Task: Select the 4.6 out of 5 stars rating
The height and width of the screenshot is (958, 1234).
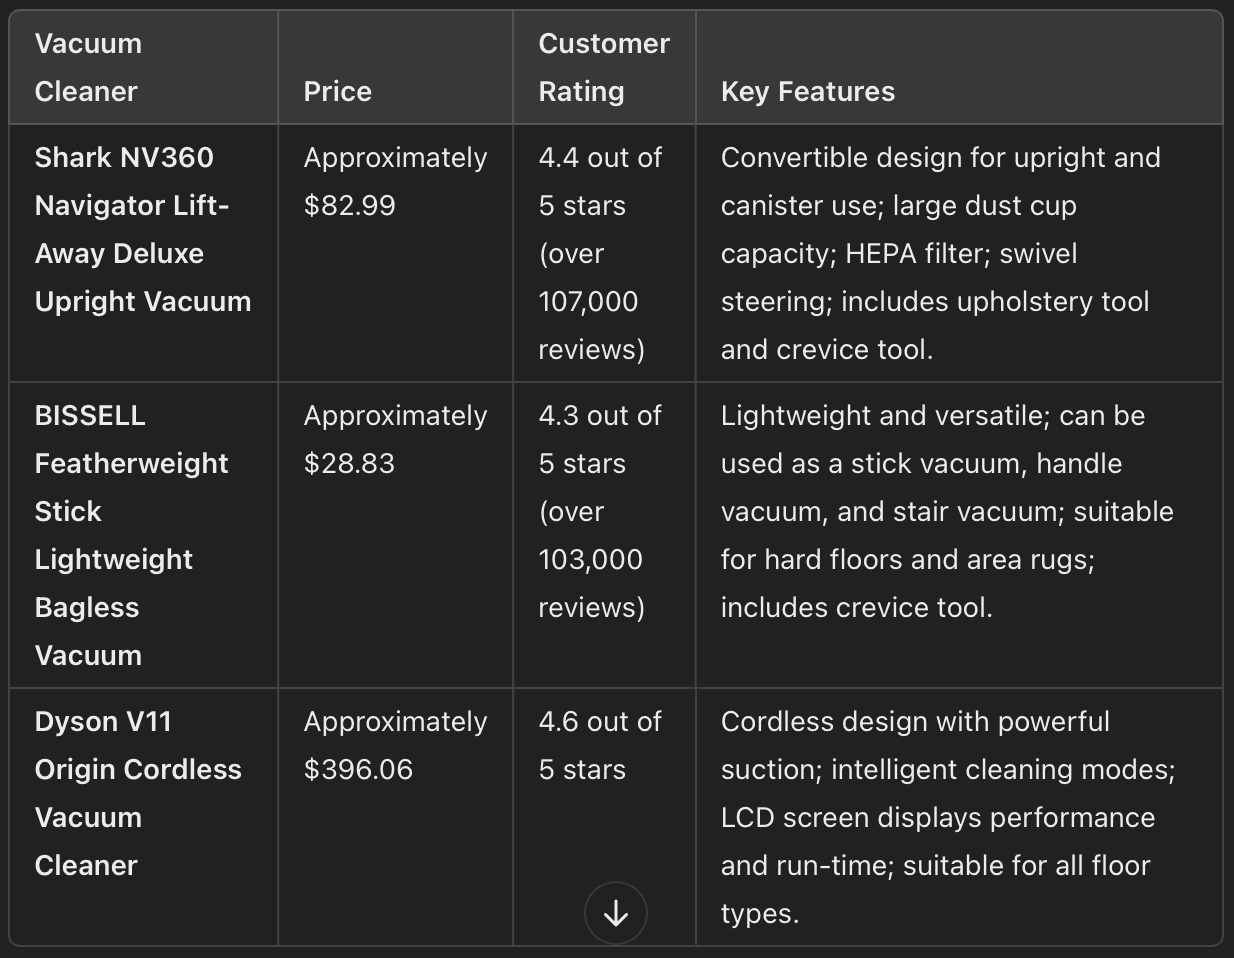Action: (x=600, y=745)
